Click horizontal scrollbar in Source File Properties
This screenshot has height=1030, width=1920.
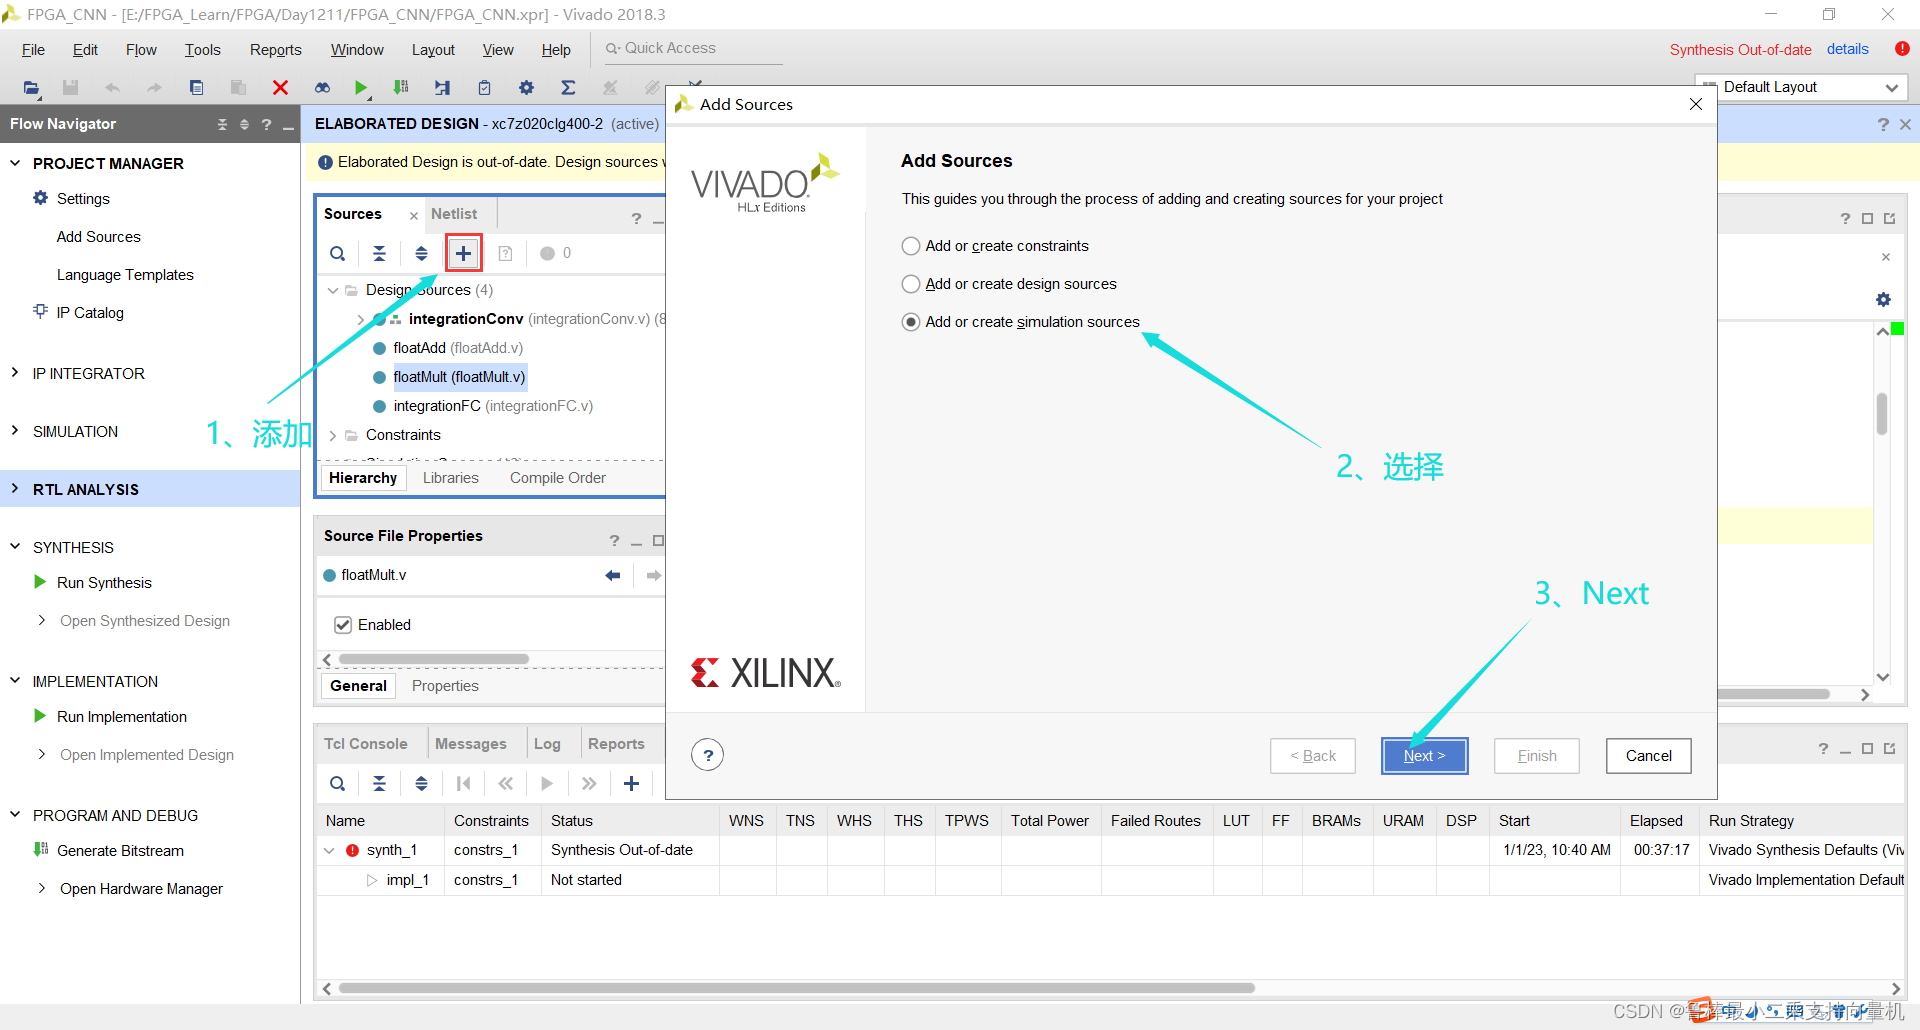(x=434, y=659)
